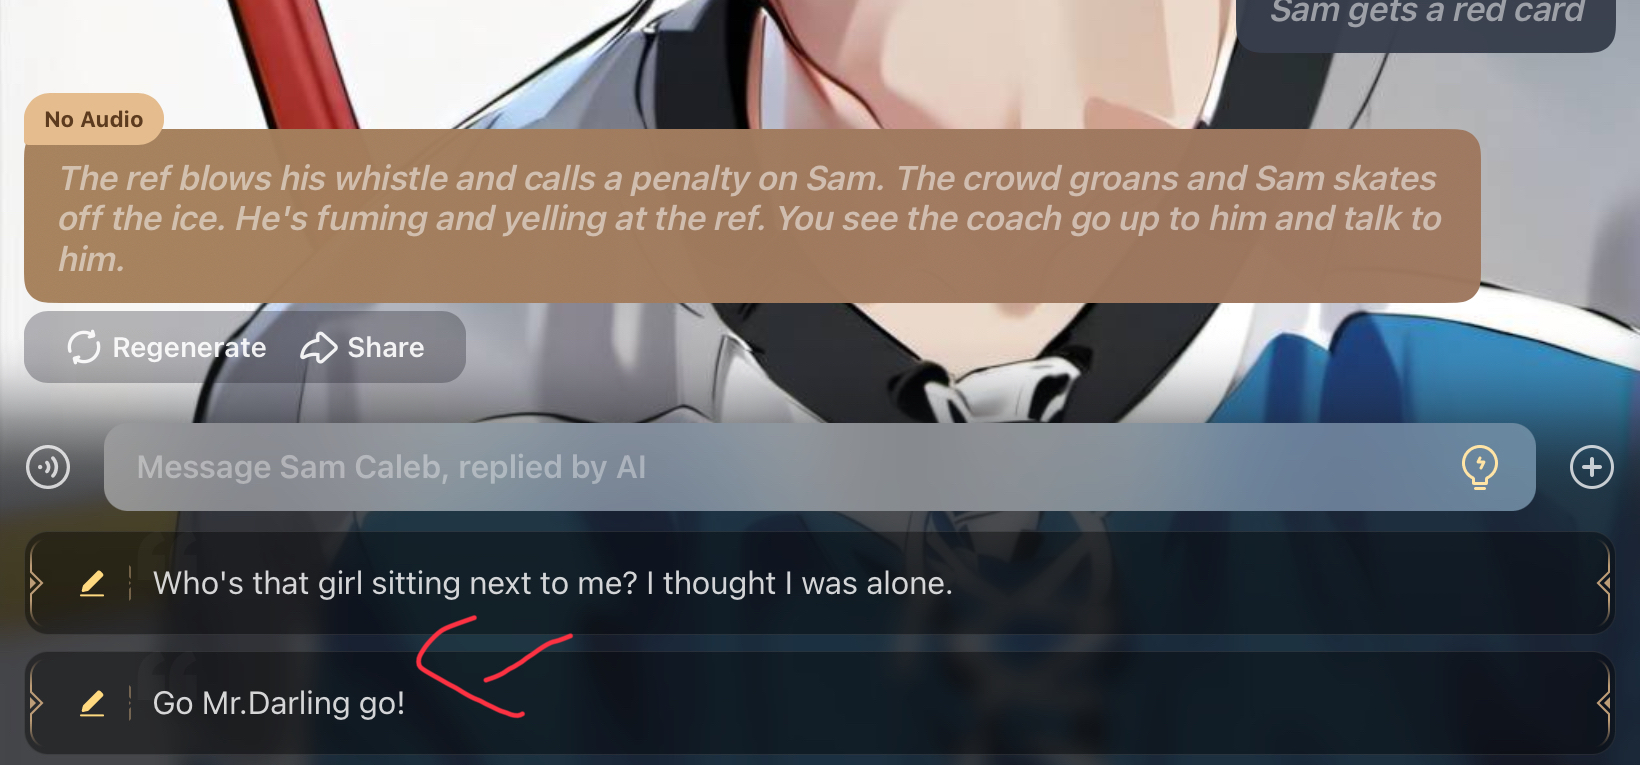
Task: Click right chevron of 'Go Mr.Darling go!' row
Action: 1604,703
